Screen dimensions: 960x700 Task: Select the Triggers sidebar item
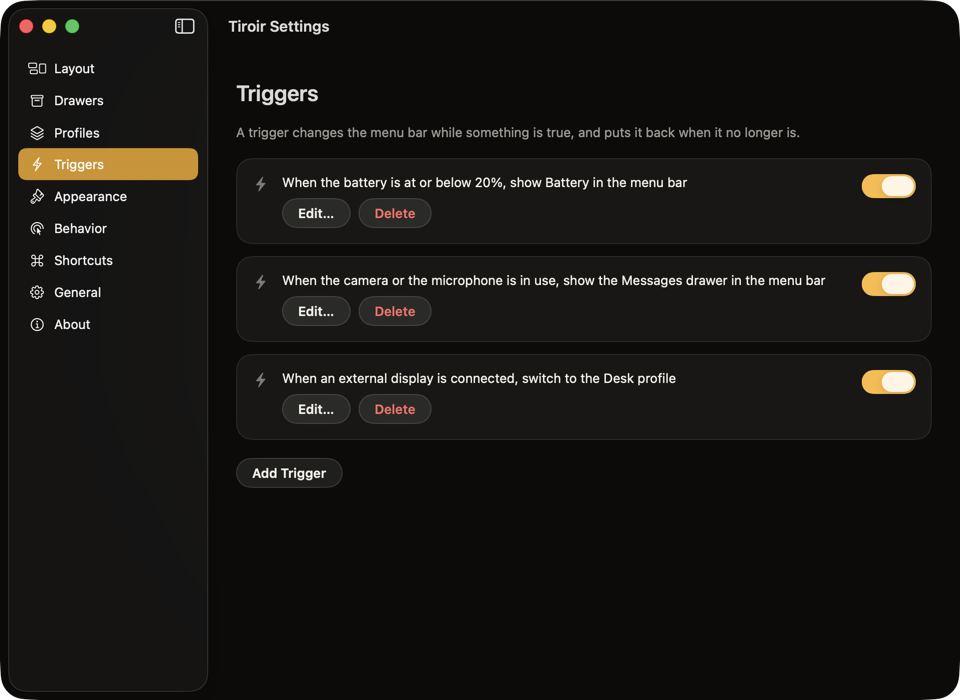click(x=108, y=164)
